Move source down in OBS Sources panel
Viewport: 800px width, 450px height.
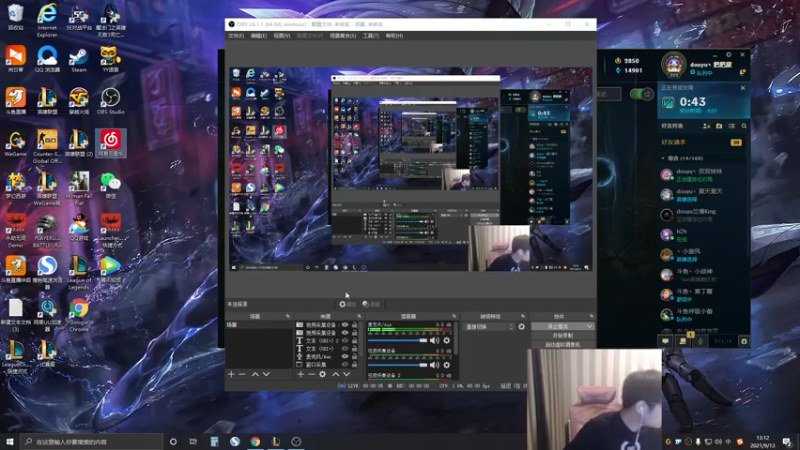click(x=346, y=374)
